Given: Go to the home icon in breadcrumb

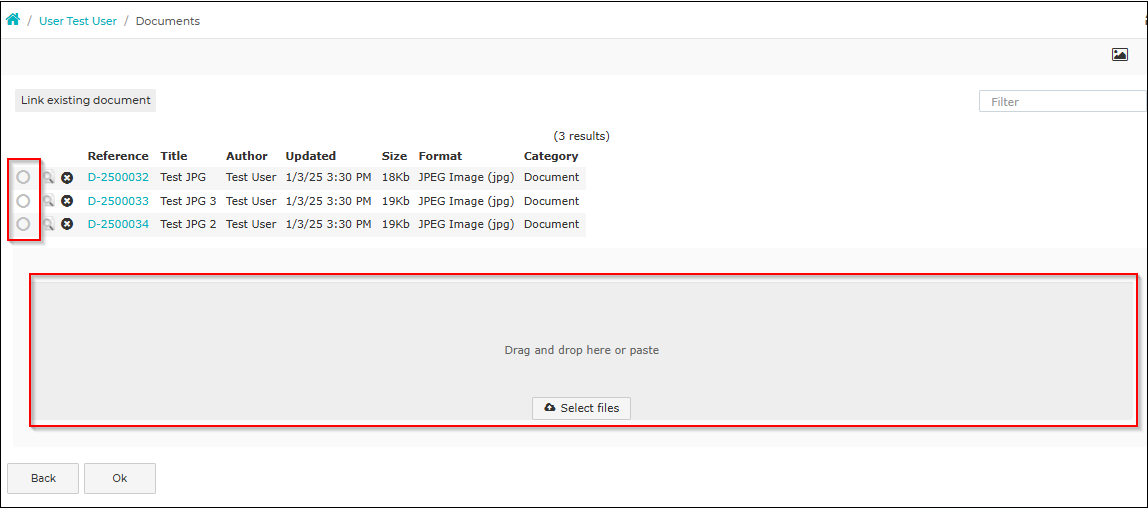Looking at the screenshot, I should [12, 20].
